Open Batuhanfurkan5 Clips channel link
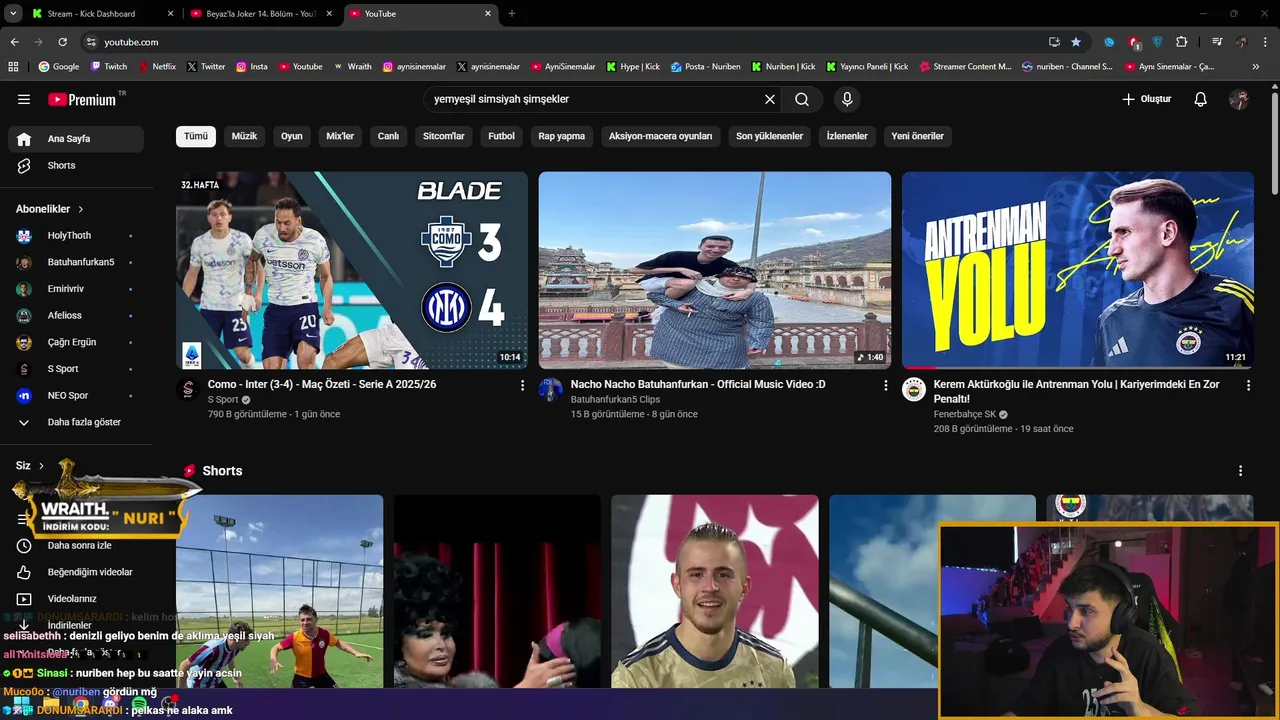1280x720 pixels. [x=615, y=400]
